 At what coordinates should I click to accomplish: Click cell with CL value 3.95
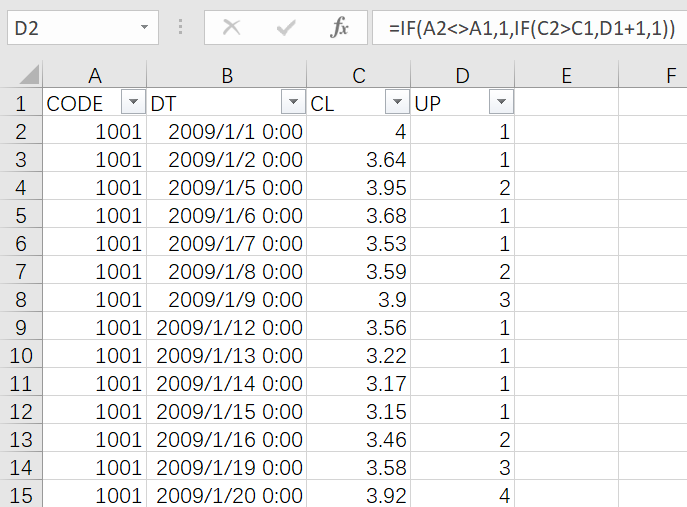359,187
